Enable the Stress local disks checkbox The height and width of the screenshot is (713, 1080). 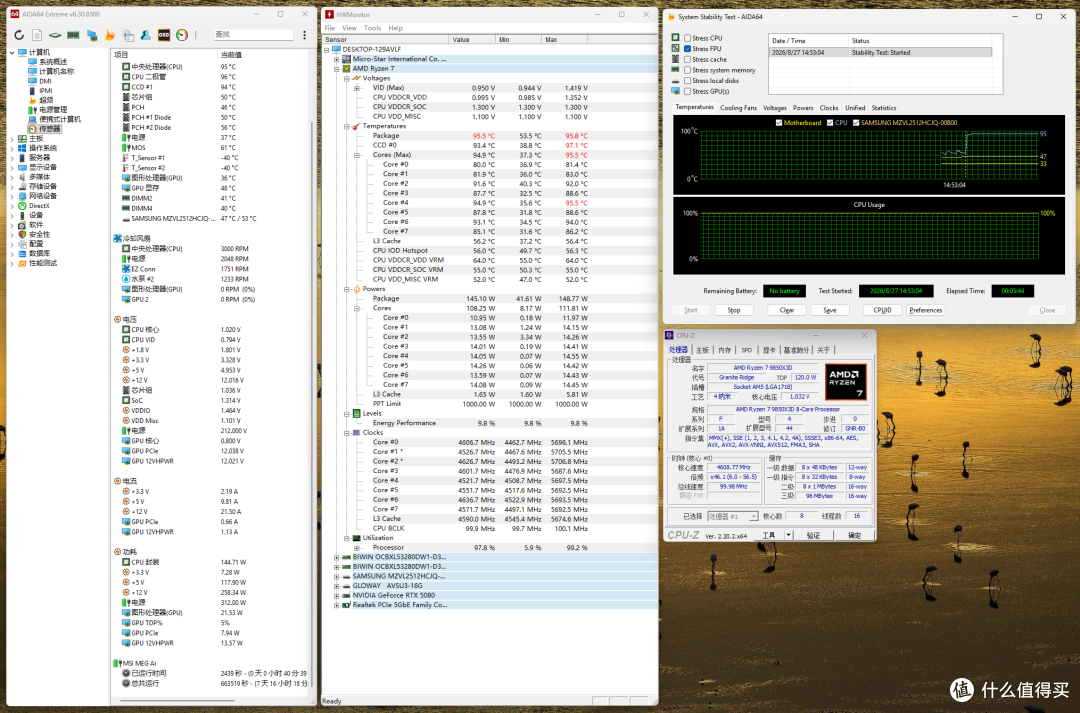[x=687, y=81]
